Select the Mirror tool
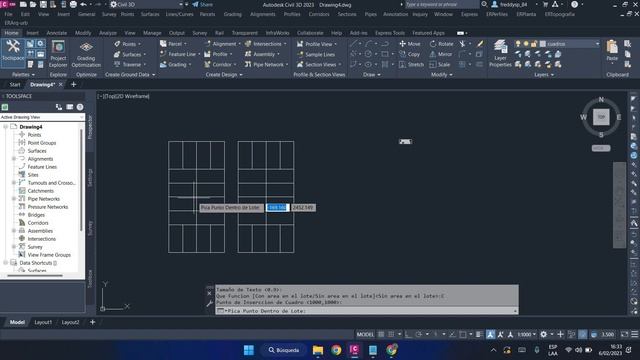Screen dimensions: 640x360 [x=441, y=54]
